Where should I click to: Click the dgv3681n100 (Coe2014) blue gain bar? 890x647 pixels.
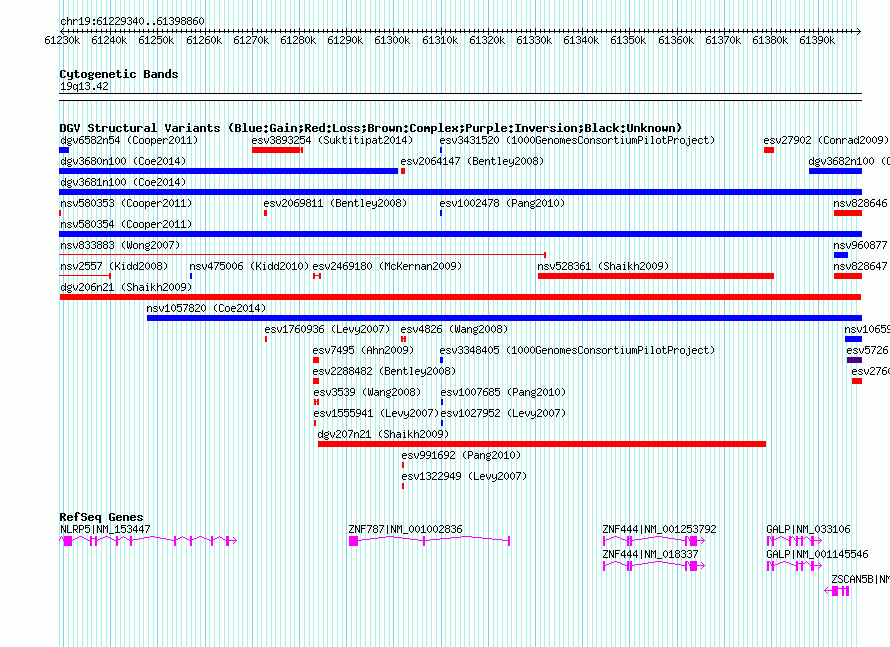[x=460, y=192]
